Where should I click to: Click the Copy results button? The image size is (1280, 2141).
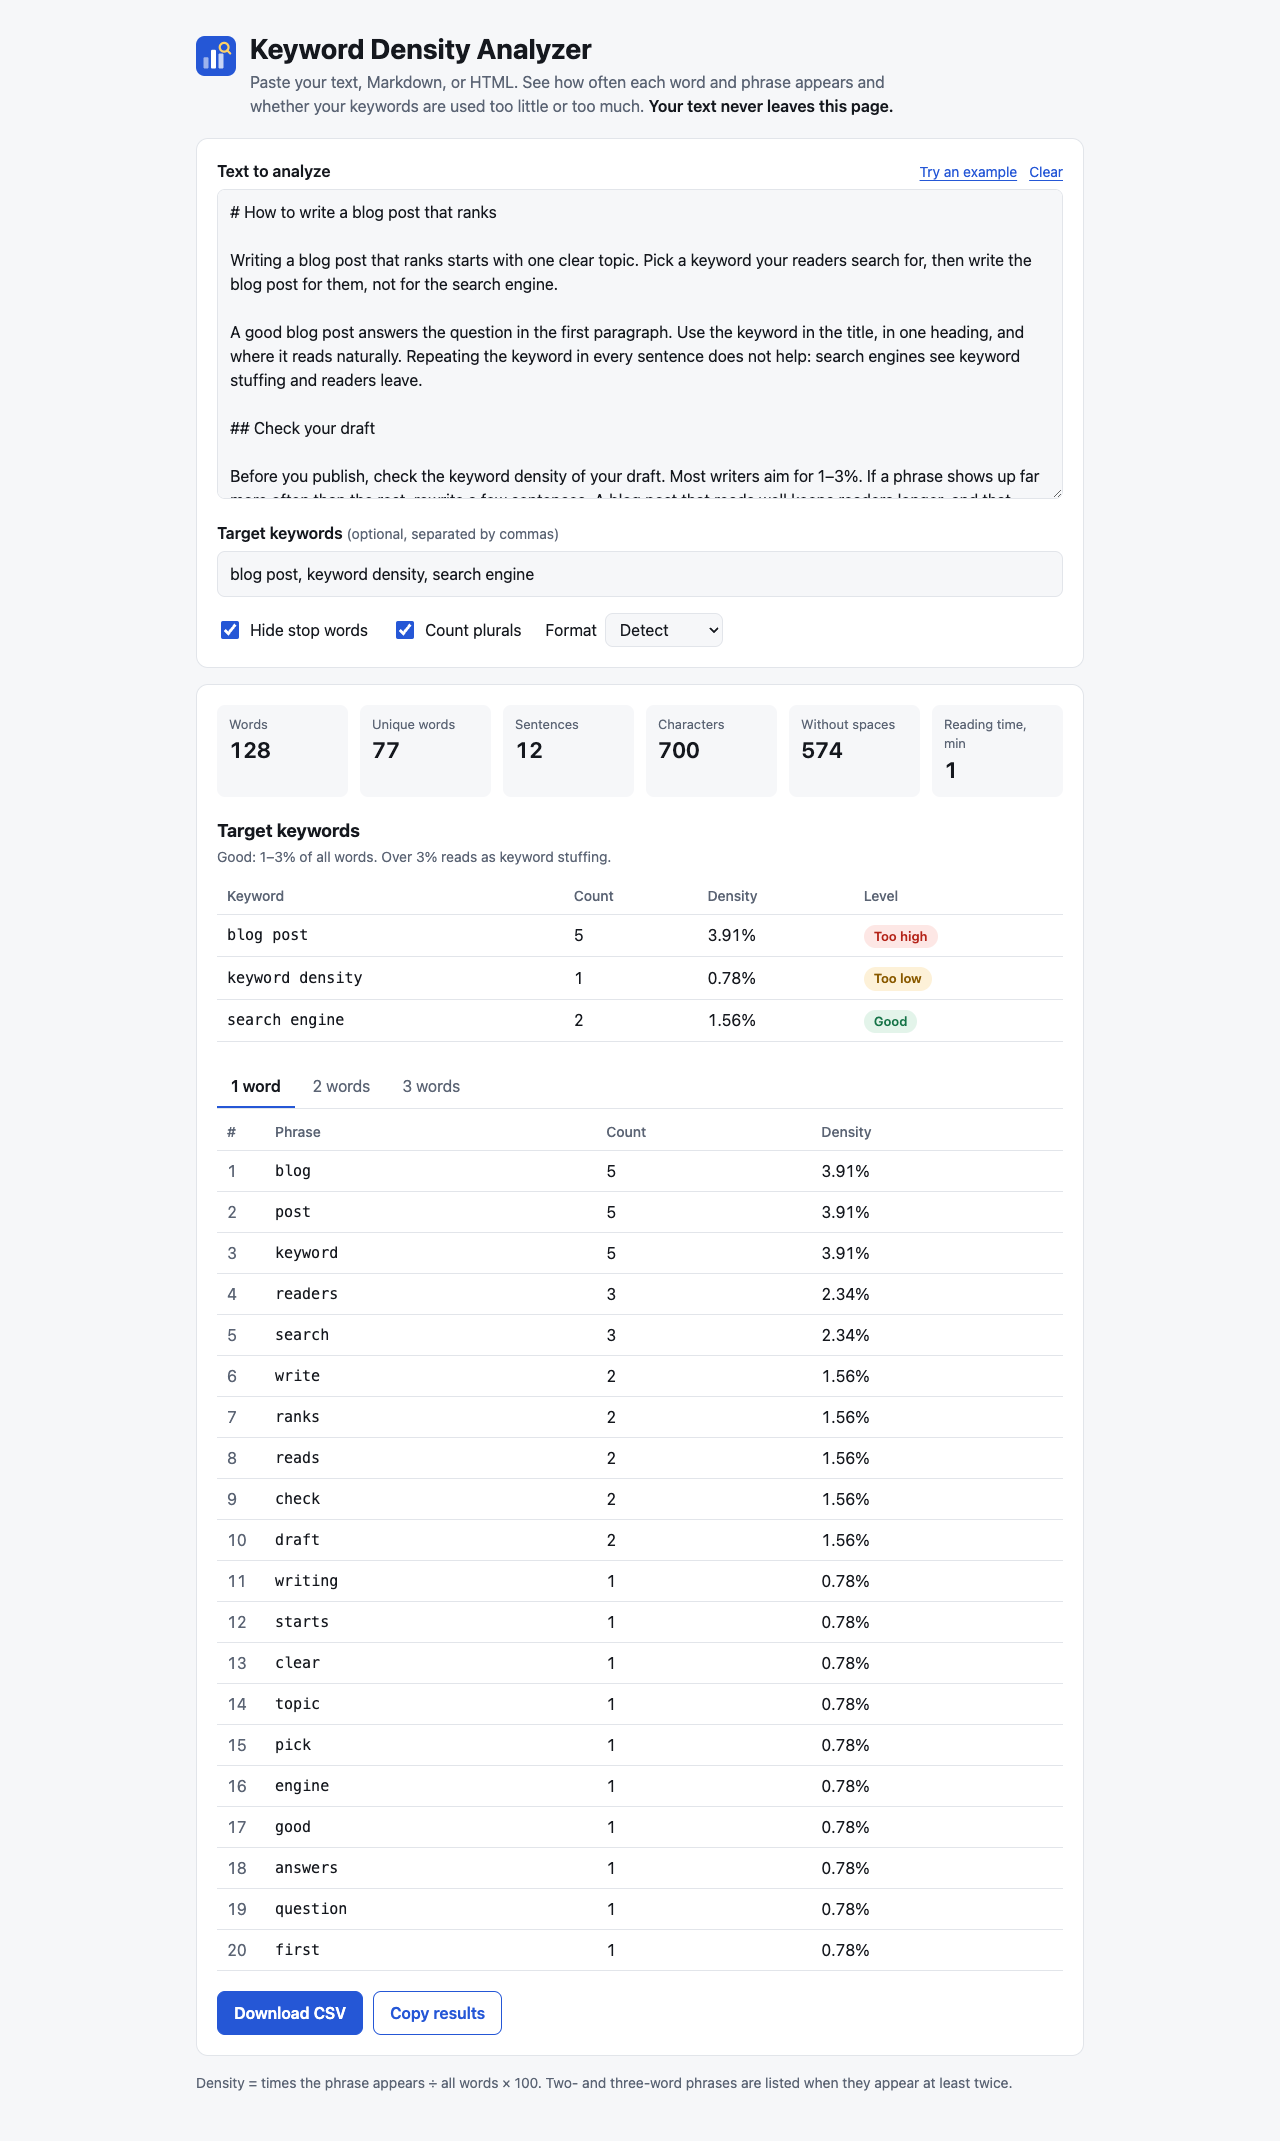437,2013
